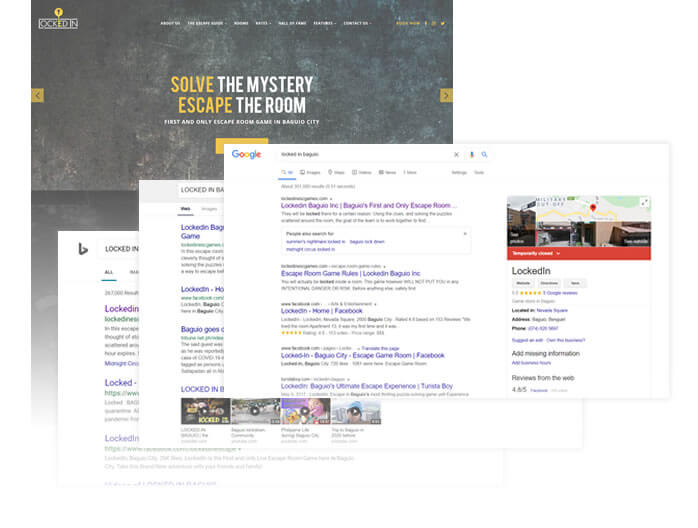
Task: Open the result menu arrow beside the first Google result URL
Action: (x=331, y=199)
